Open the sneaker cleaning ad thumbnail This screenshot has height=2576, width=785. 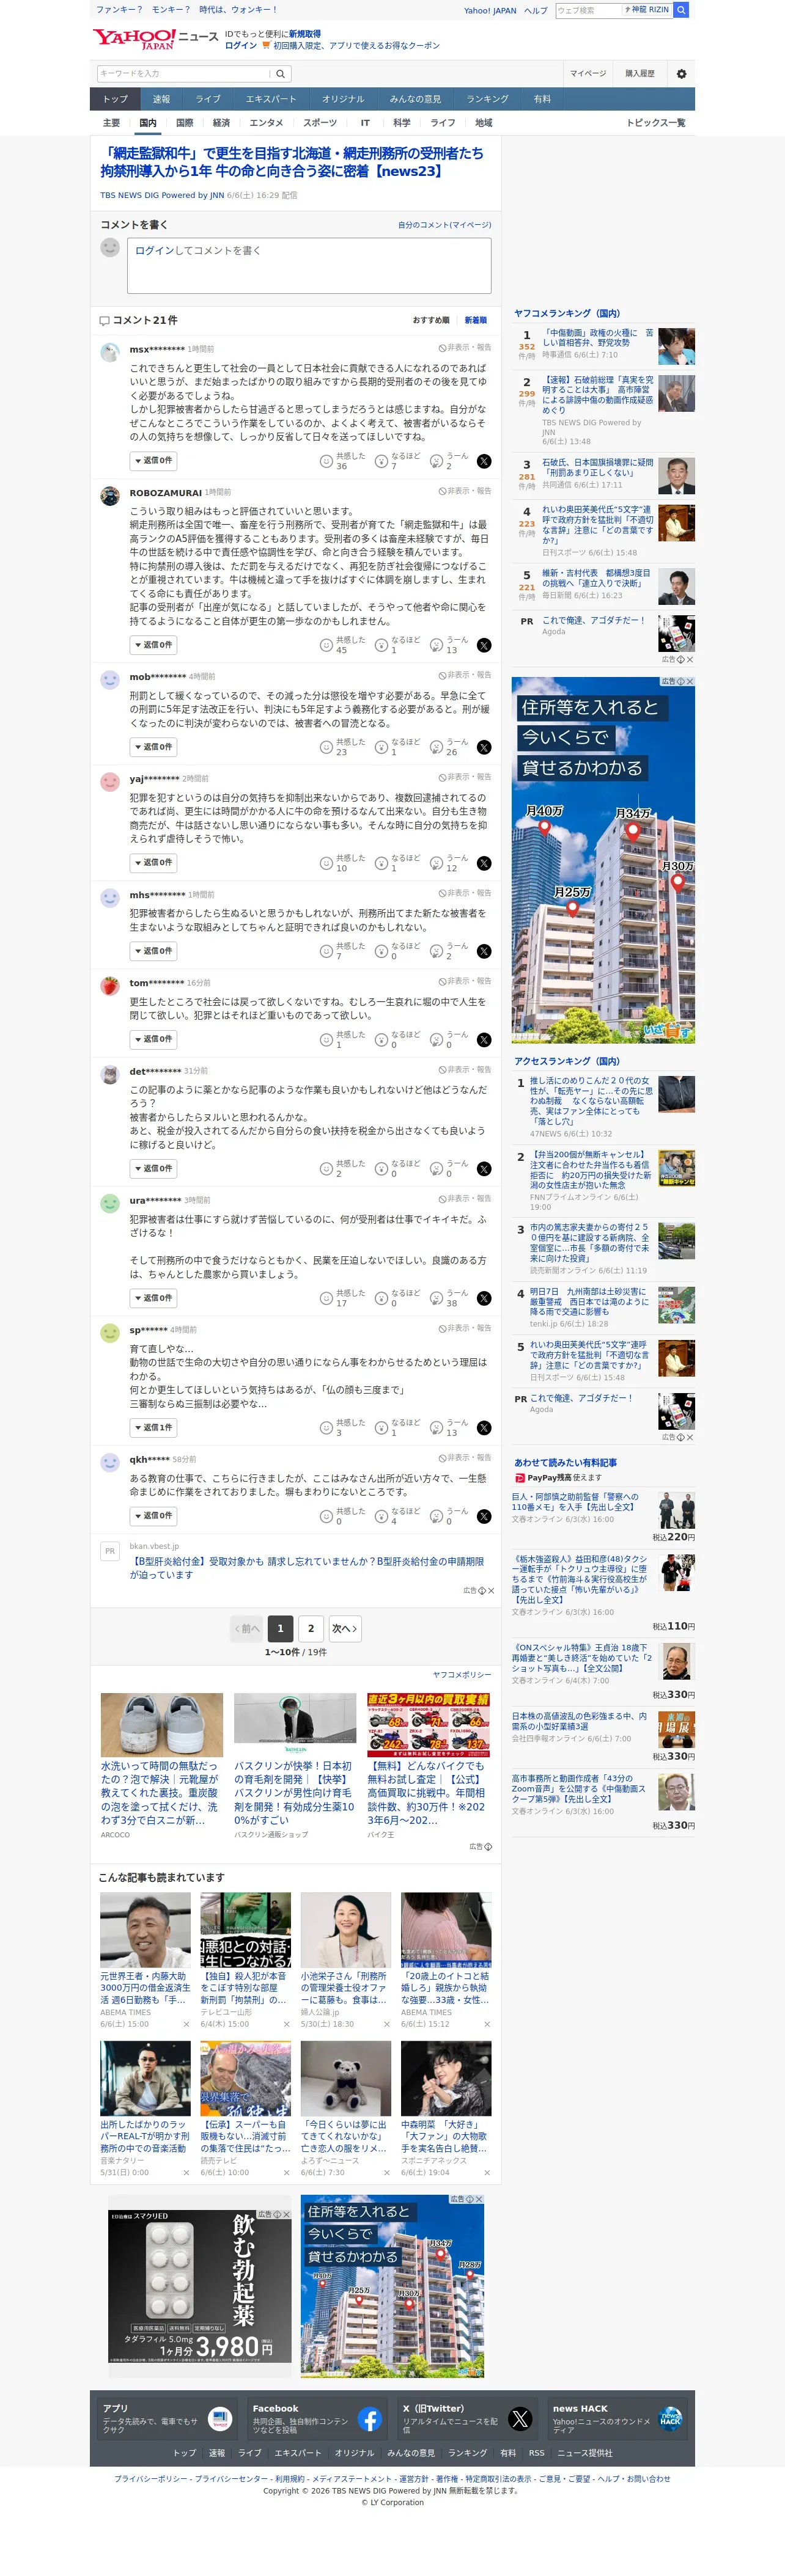pos(162,1724)
